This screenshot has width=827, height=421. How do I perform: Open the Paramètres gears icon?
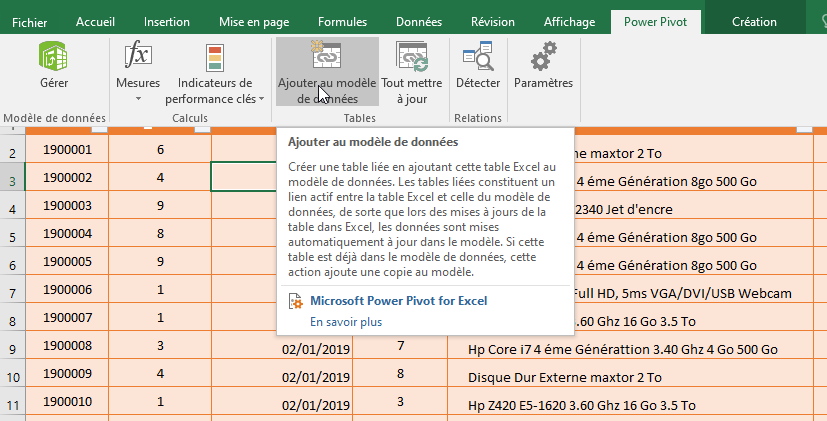(543, 56)
